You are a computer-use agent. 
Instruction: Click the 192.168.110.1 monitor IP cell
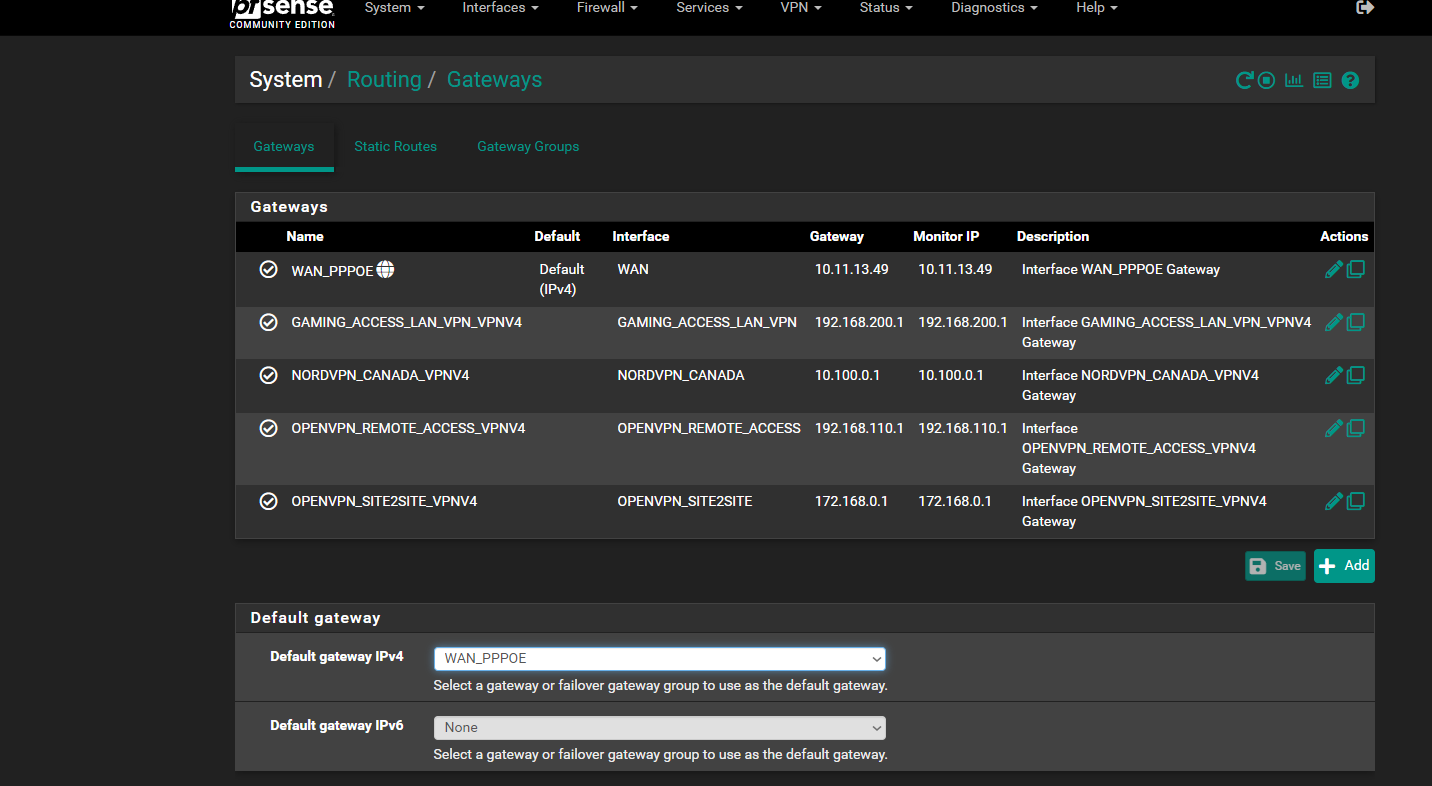point(963,429)
